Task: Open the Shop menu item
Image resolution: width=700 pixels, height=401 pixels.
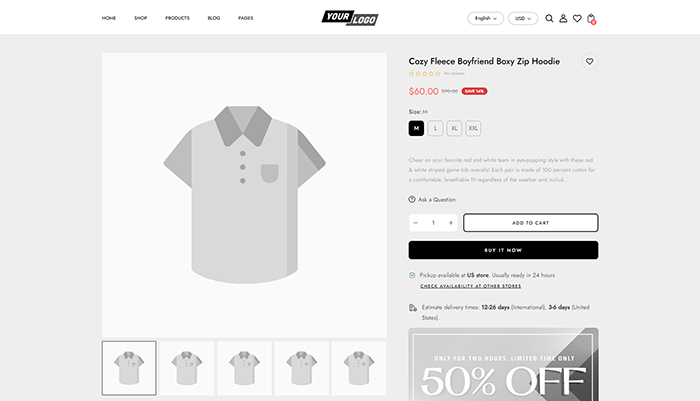Action: [x=140, y=18]
